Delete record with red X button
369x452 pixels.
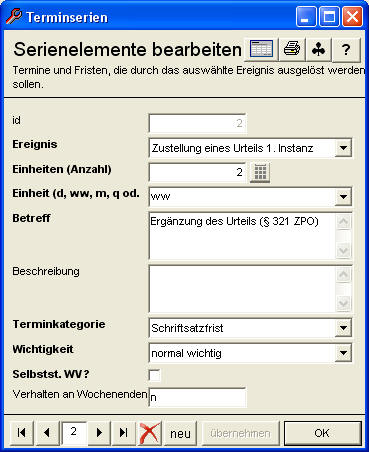149,433
